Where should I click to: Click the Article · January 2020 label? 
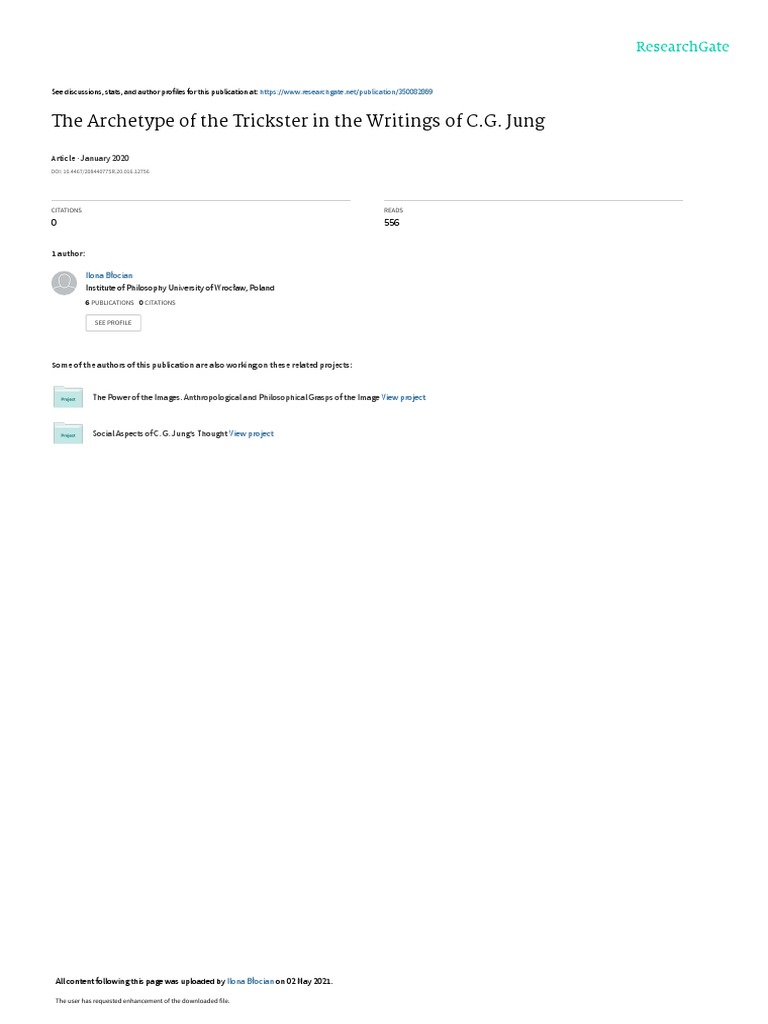point(90,158)
